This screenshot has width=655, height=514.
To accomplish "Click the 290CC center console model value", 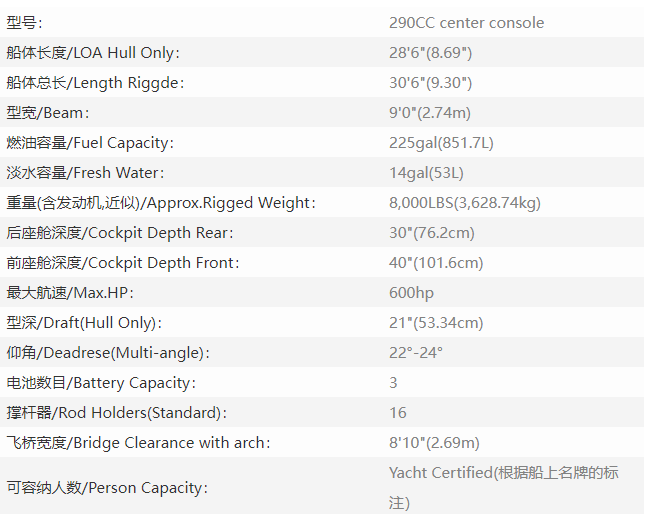I will [x=466, y=22].
